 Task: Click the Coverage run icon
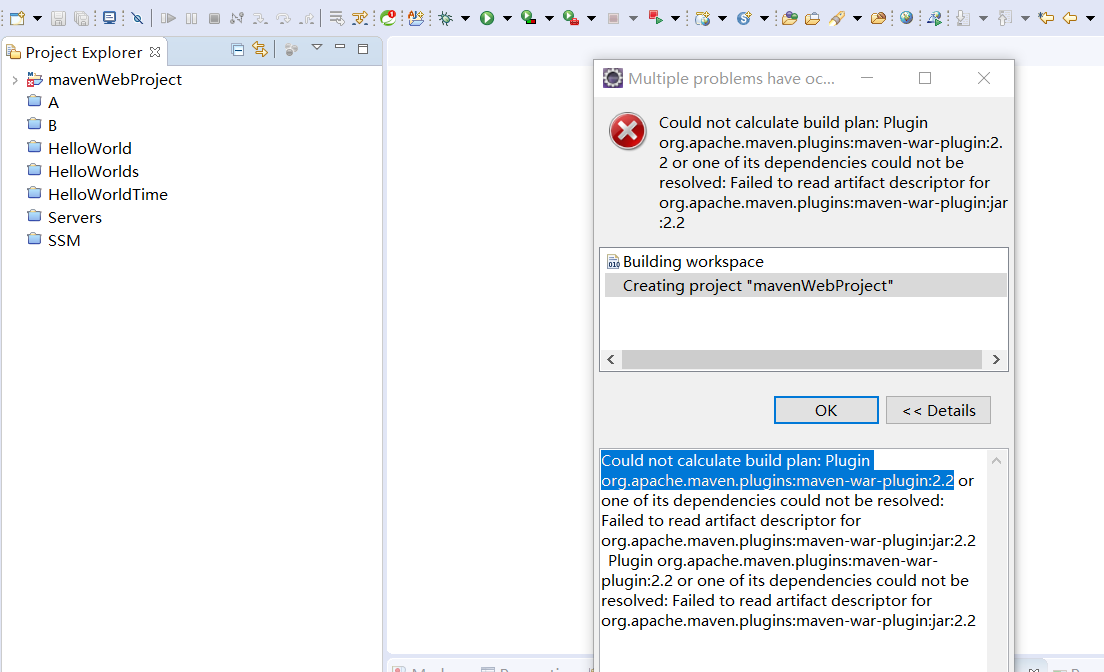[528, 18]
